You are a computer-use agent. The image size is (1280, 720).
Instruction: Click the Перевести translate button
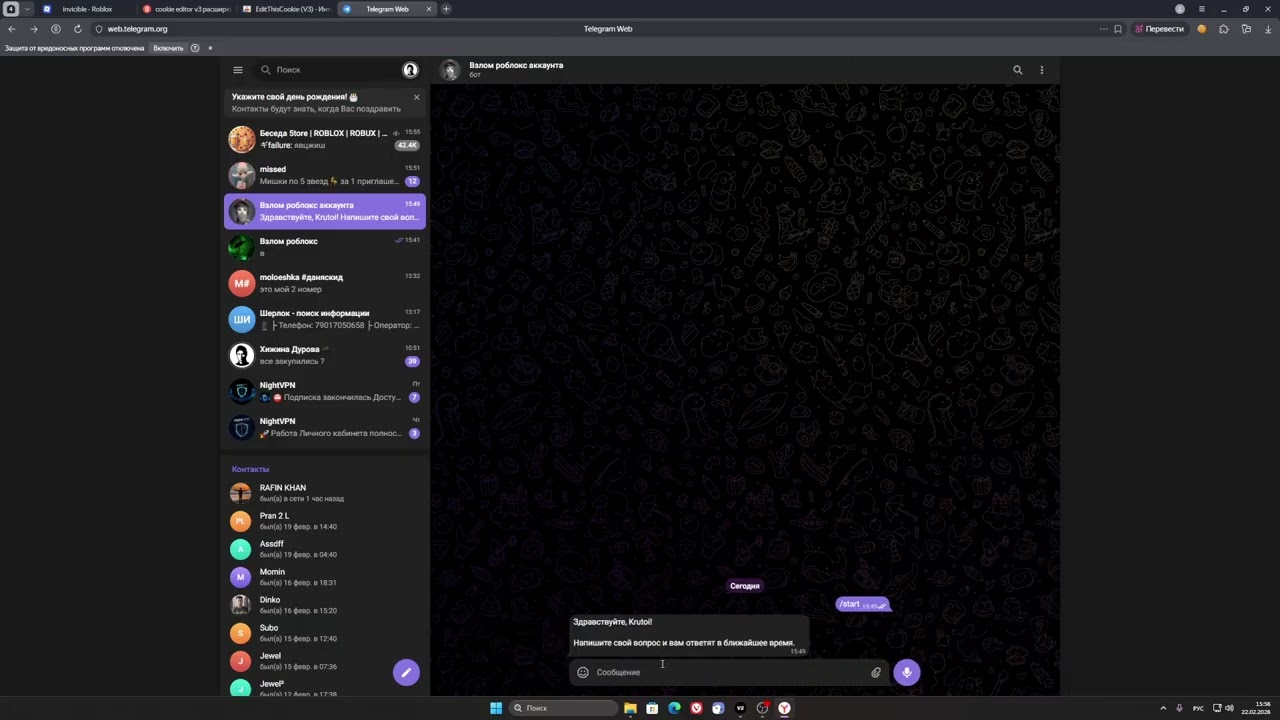[x=1159, y=29]
